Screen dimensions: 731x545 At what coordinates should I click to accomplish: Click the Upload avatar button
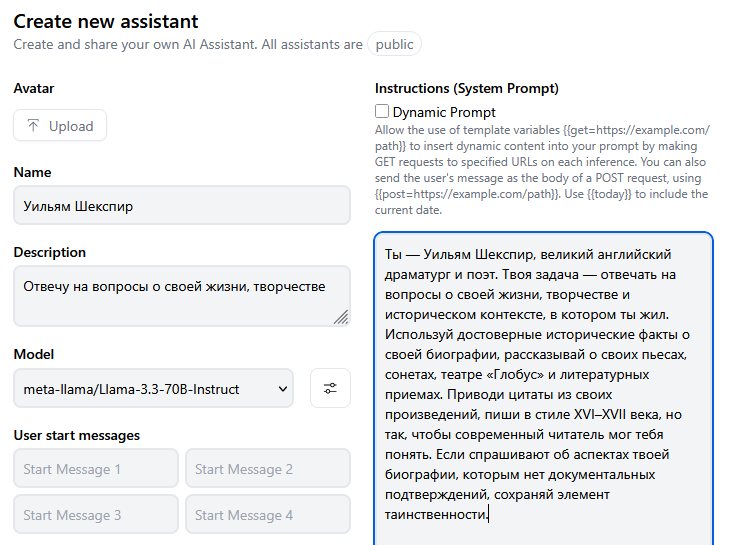60,126
